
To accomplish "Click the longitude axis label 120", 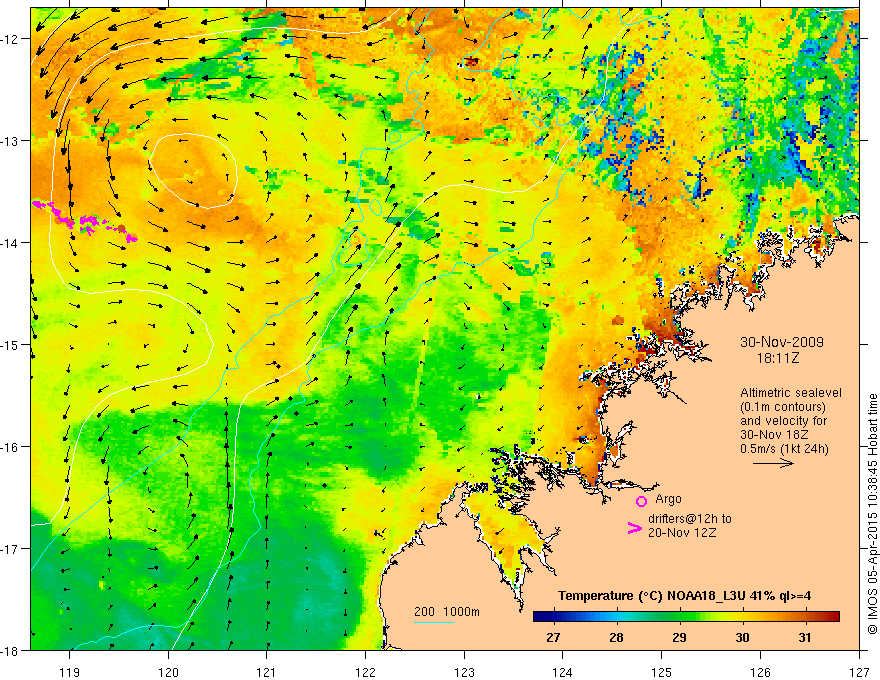I will [168, 672].
